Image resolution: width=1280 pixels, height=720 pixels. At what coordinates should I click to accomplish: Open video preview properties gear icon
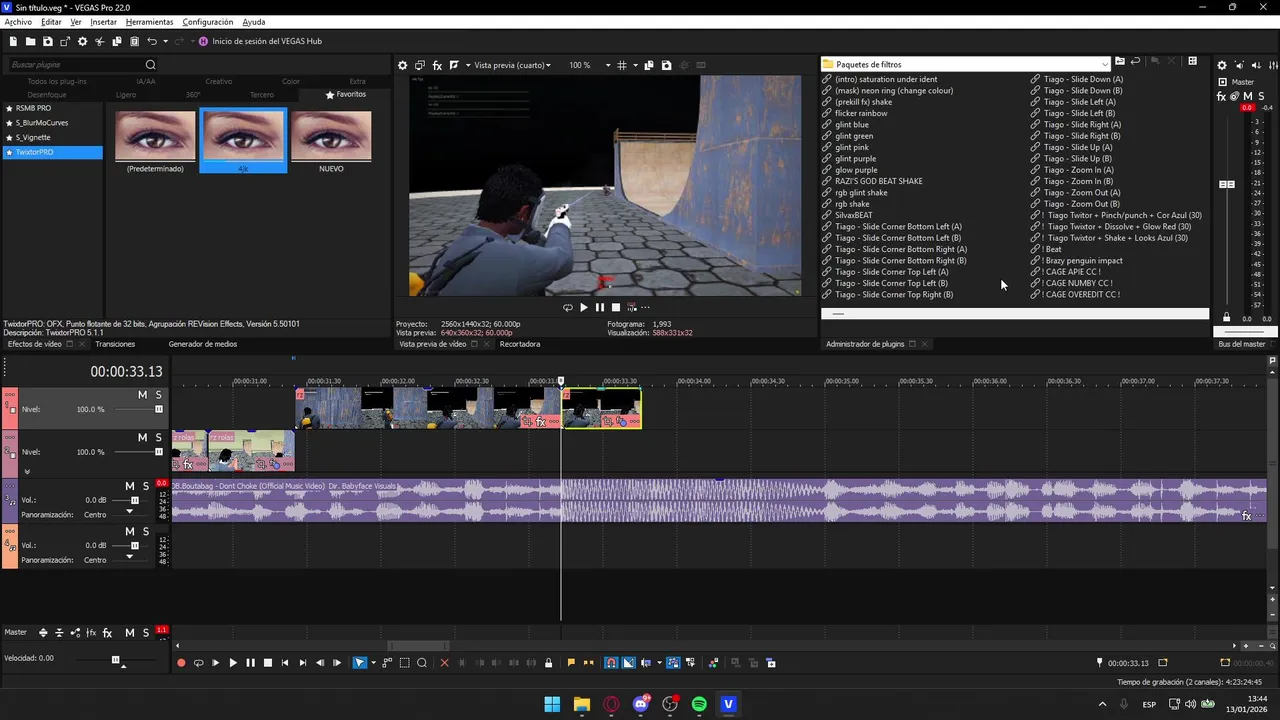click(403, 65)
